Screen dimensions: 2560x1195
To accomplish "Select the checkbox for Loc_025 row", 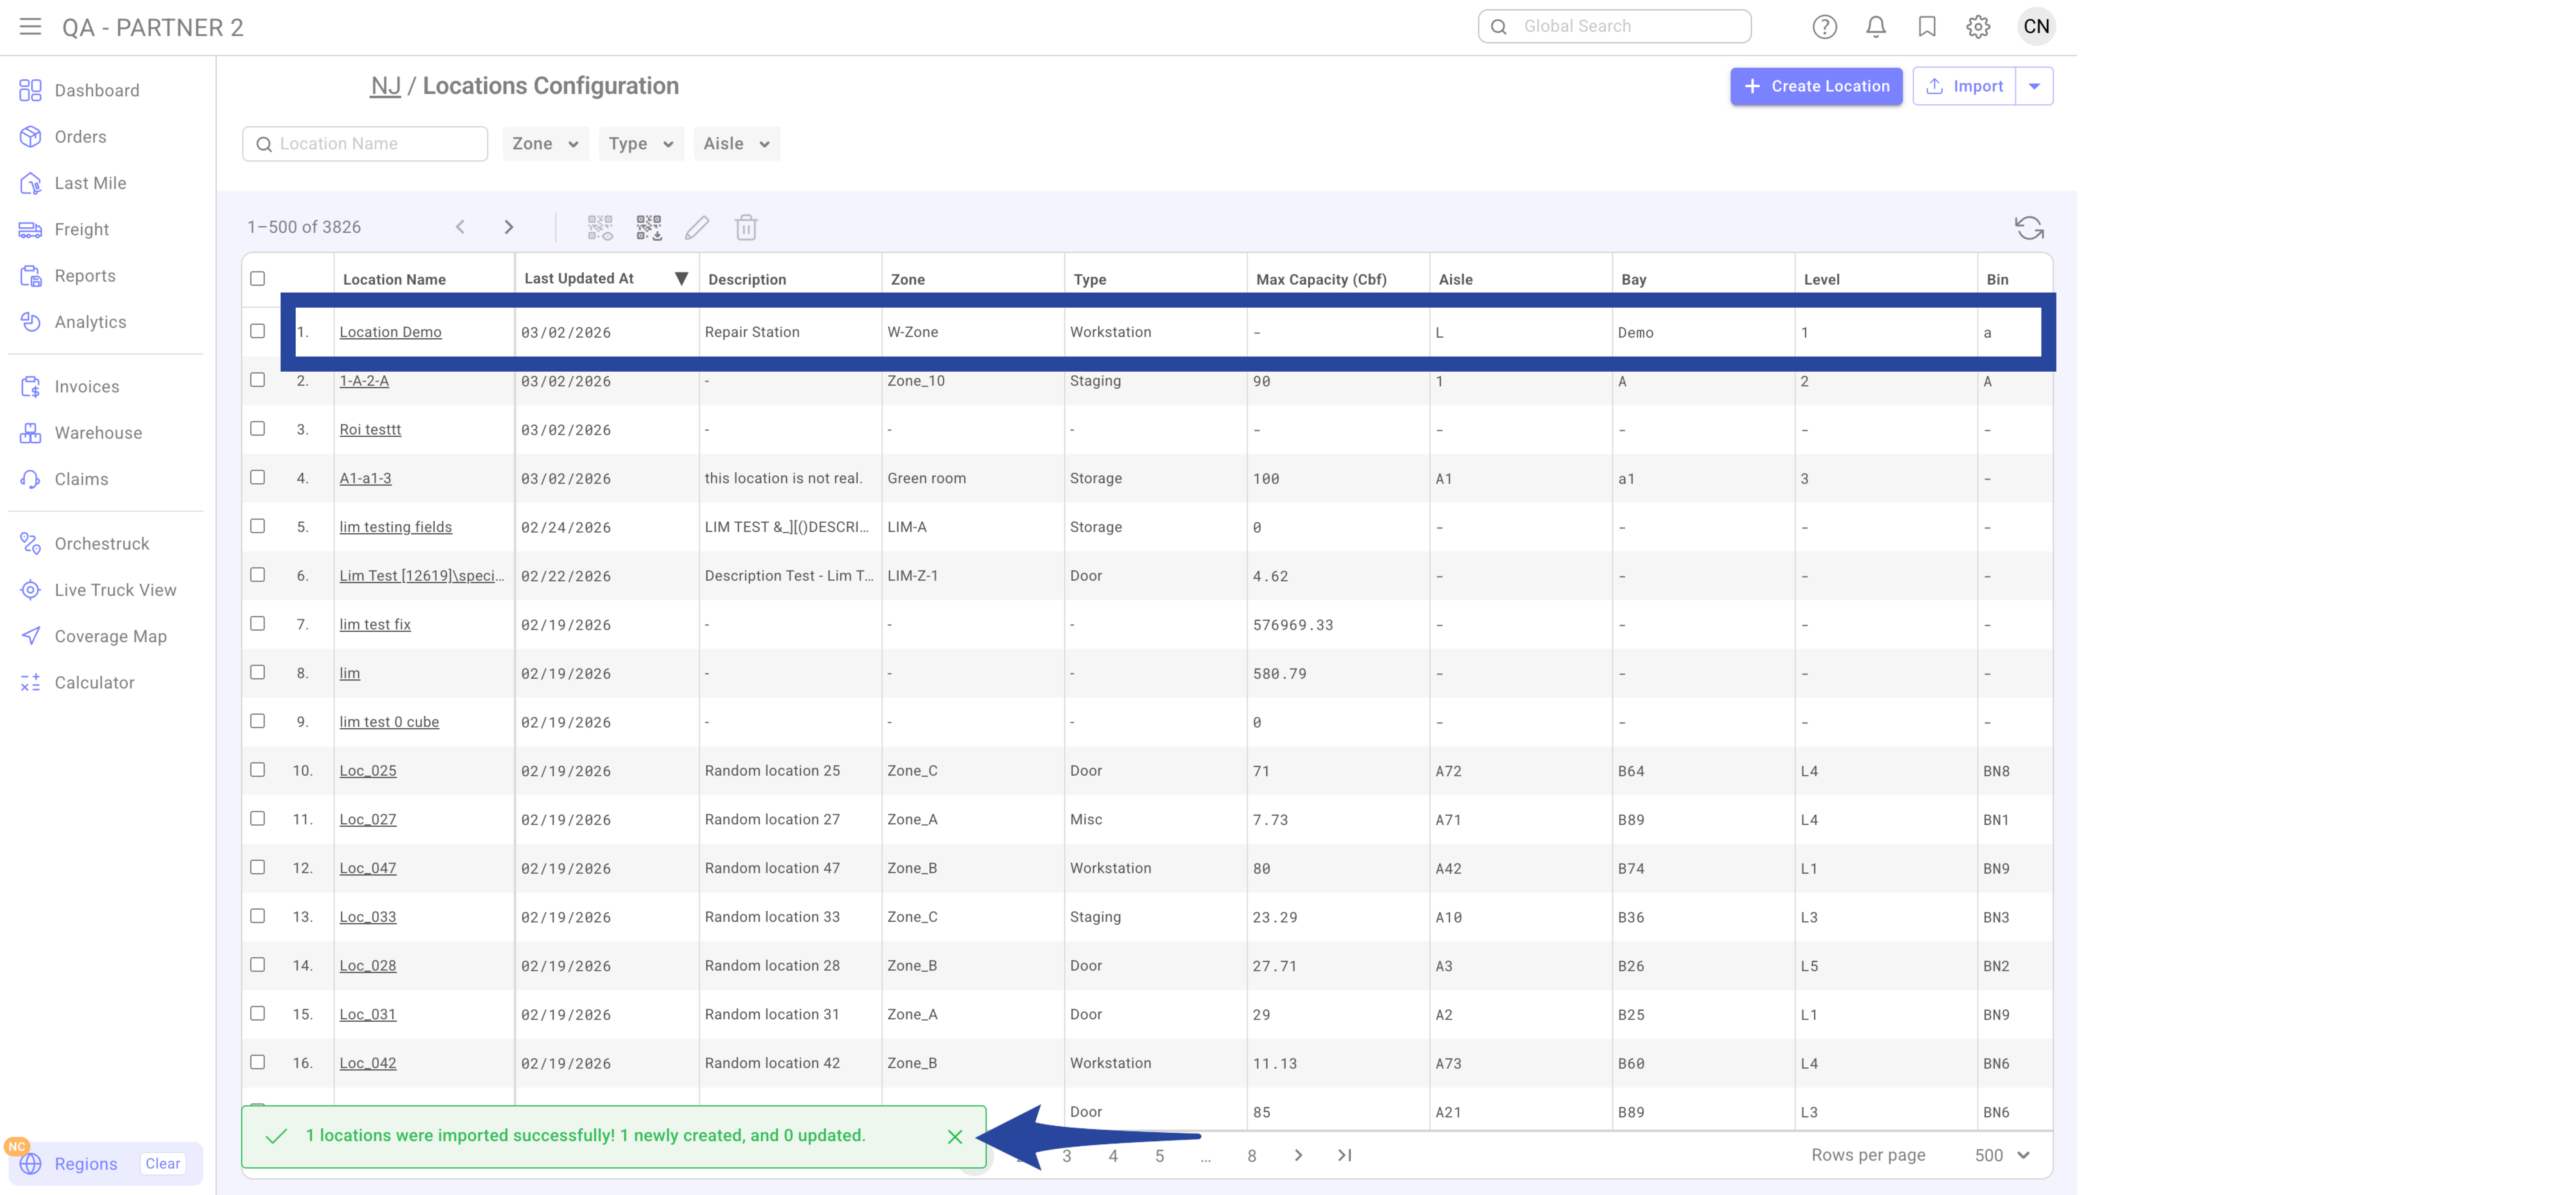I will click(x=257, y=770).
